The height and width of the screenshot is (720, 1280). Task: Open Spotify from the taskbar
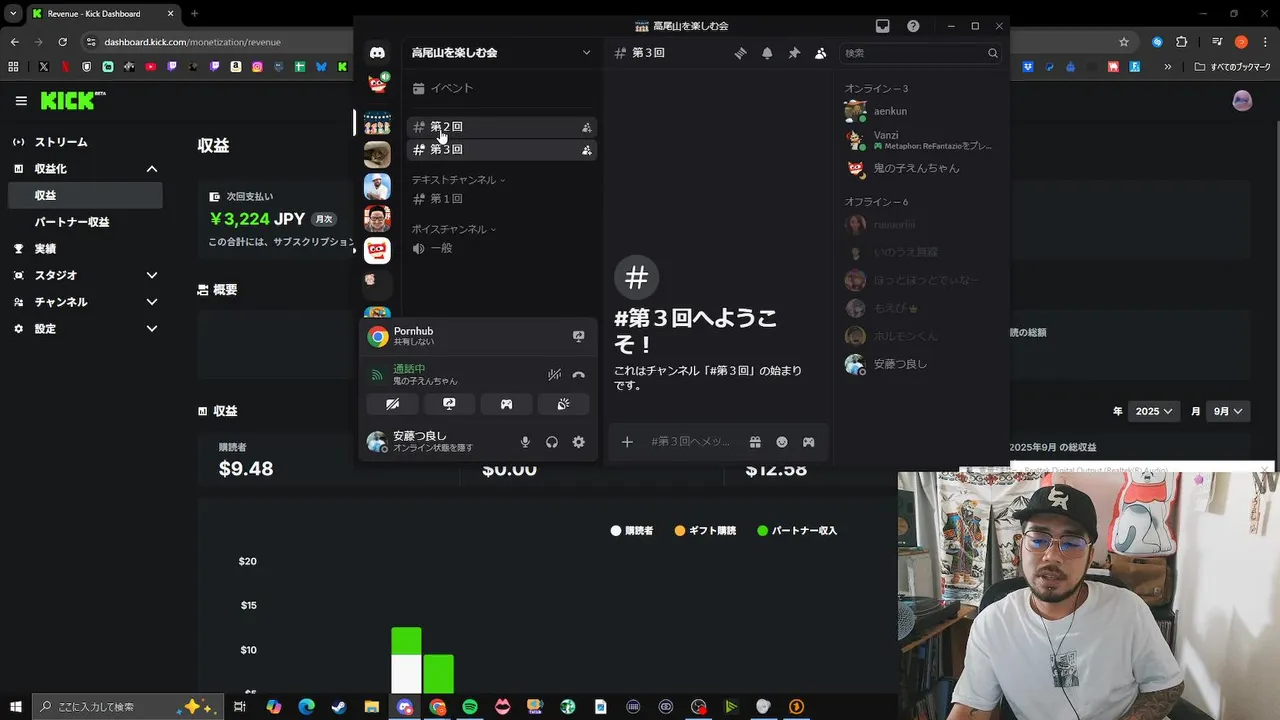470,707
